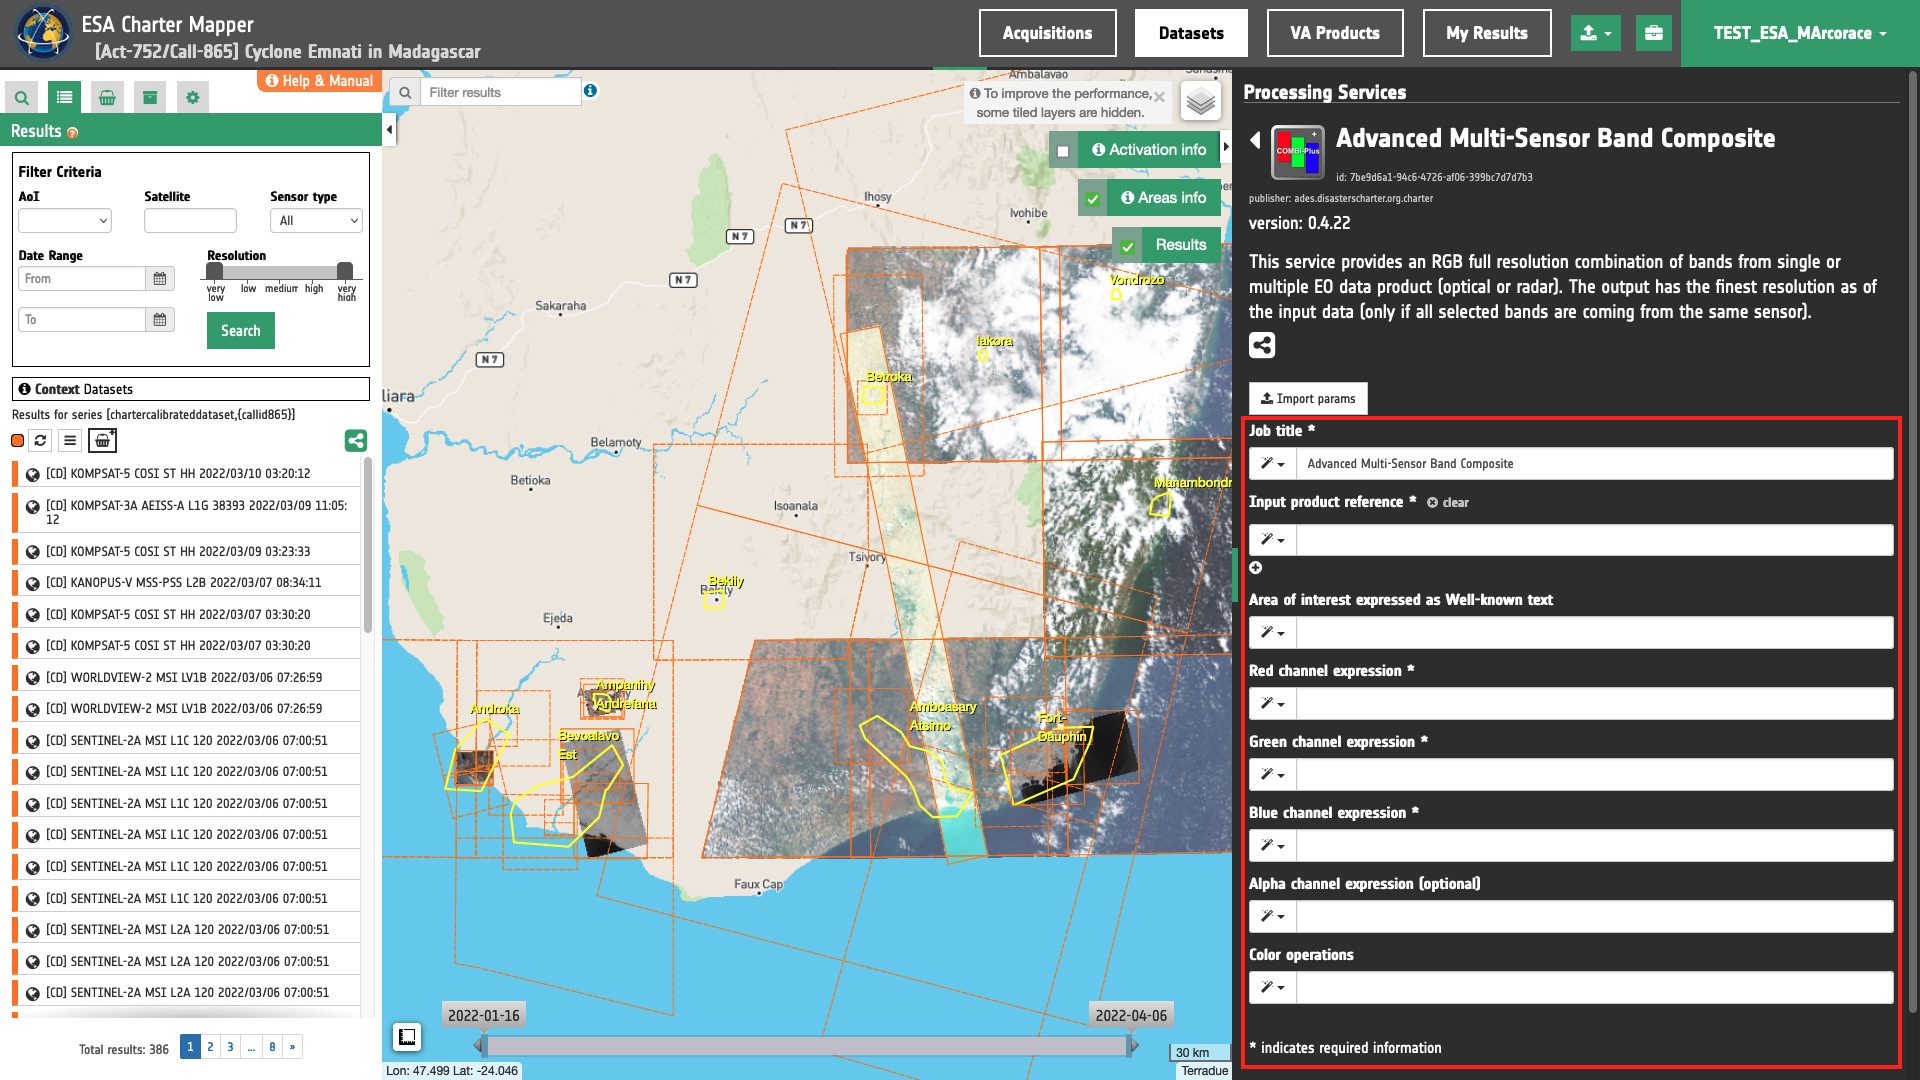The image size is (1920, 1080).
Task: Add all results to basket icon
Action: coord(103,440)
